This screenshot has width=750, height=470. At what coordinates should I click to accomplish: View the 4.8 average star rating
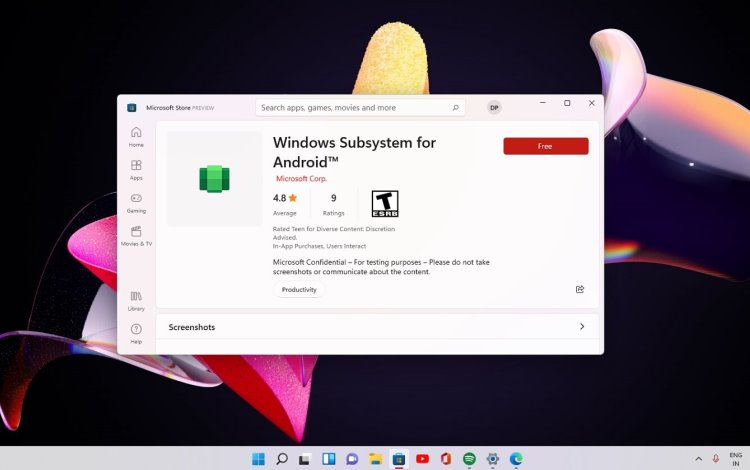[x=285, y=198]
